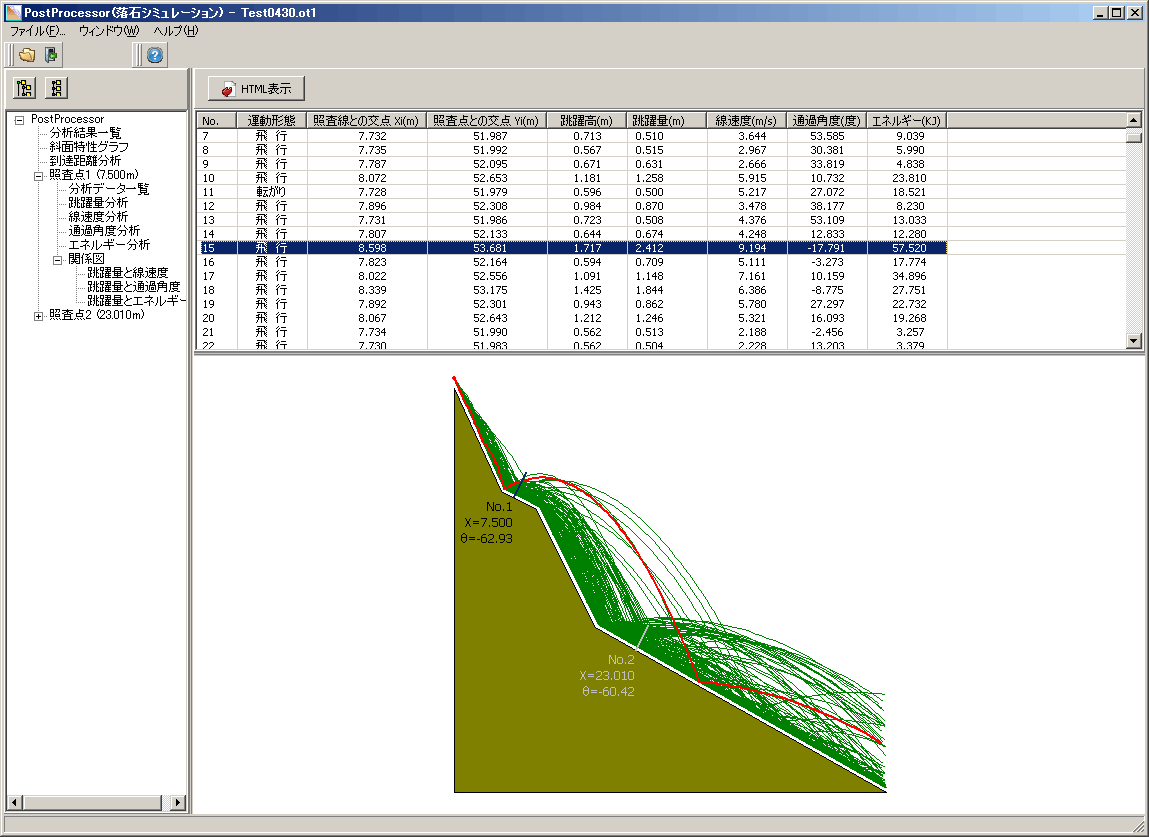Viewport: 1149px width, 837px height.
Task: Select 照査点1 (7.500m) tree label
Action: (x=94, y=175)
